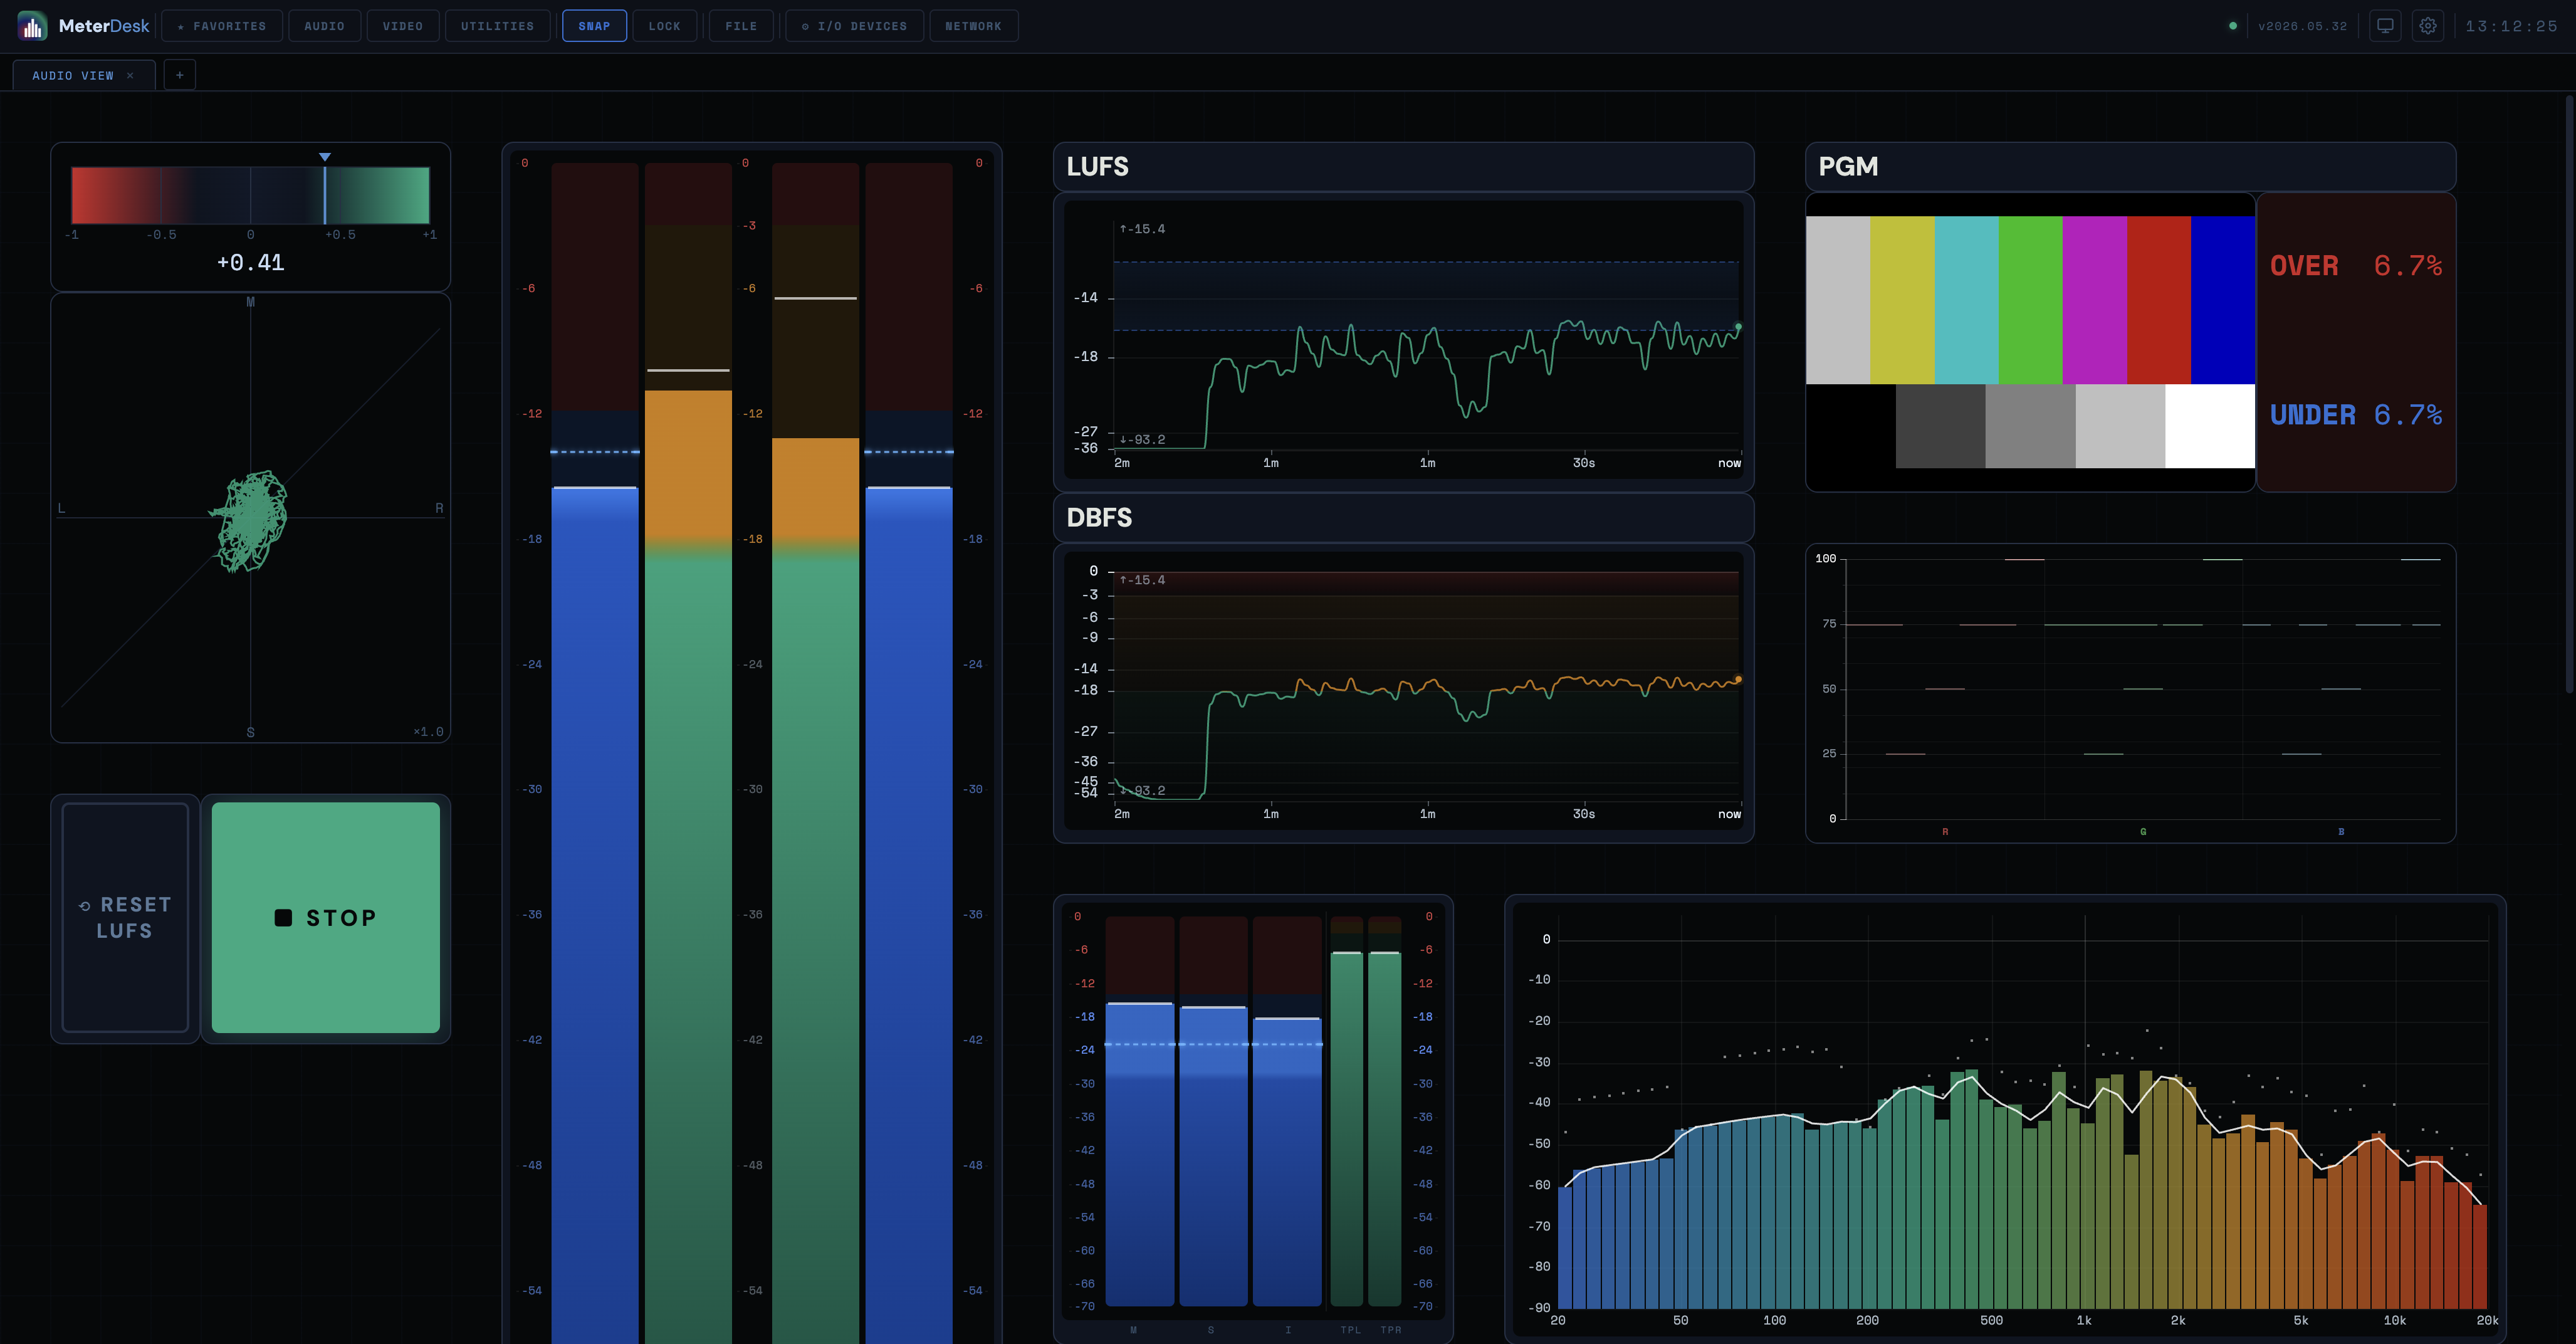The height and width of the screenshot is (1344, 2576).
Task: Open the Favorites menu
Action: (x=222, y=26)
